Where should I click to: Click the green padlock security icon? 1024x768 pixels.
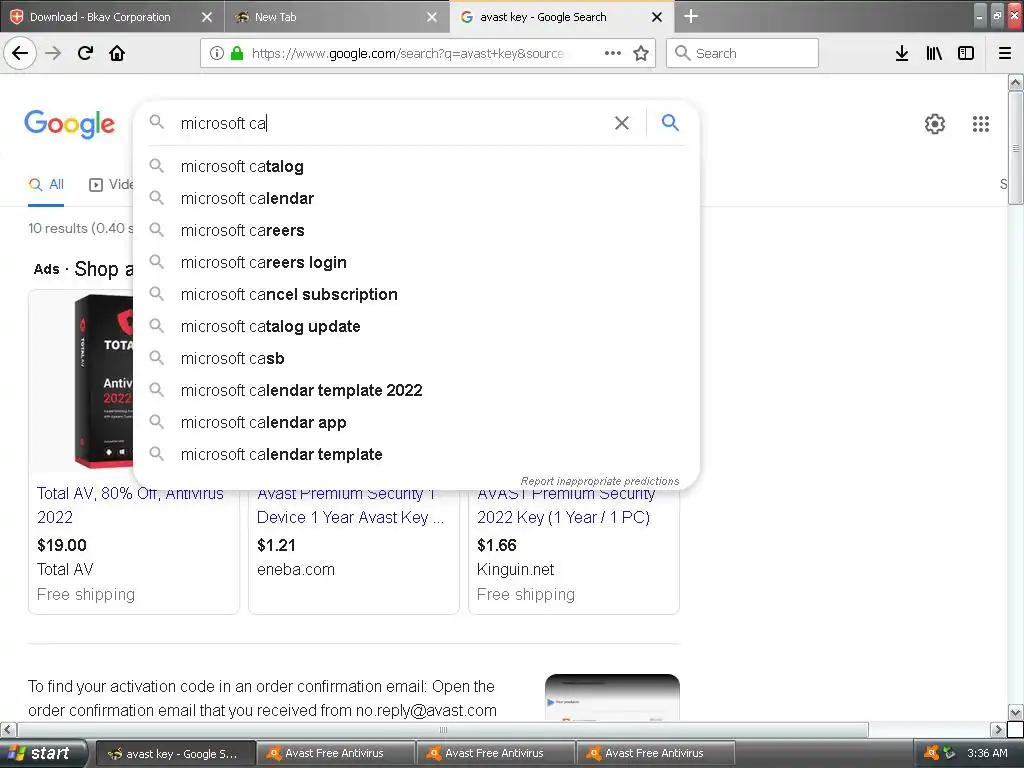pos(237,53)
